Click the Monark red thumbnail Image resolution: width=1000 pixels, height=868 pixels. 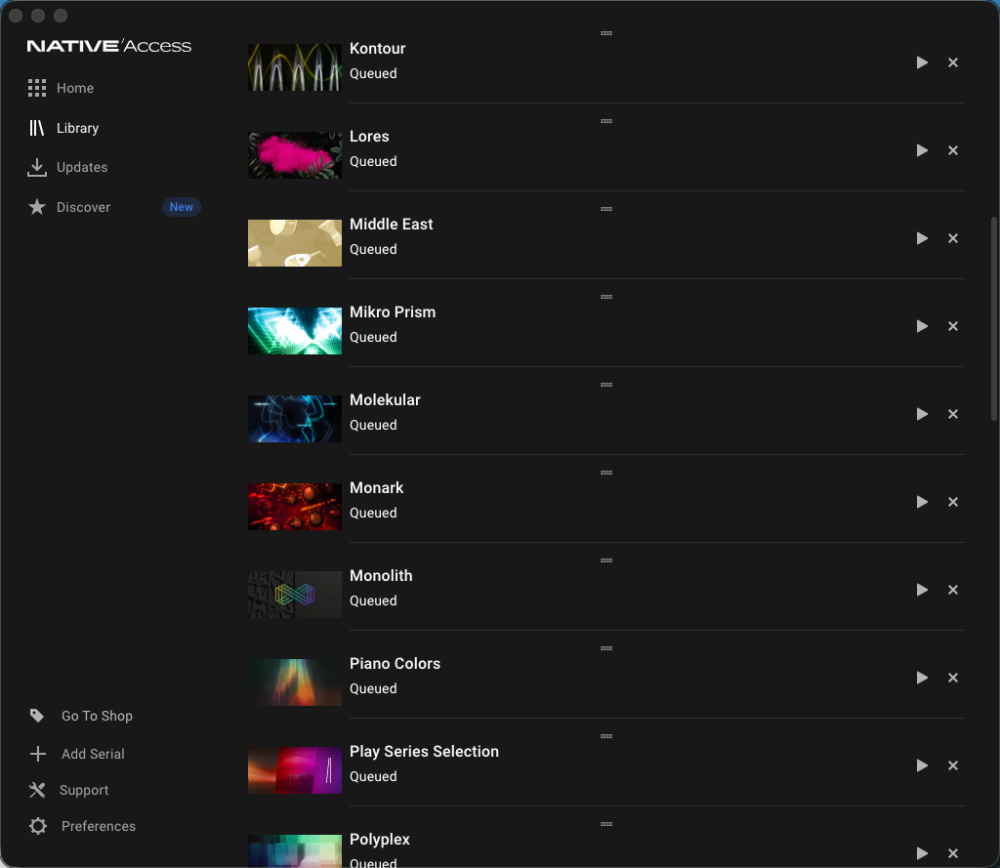tap(295, 506)
